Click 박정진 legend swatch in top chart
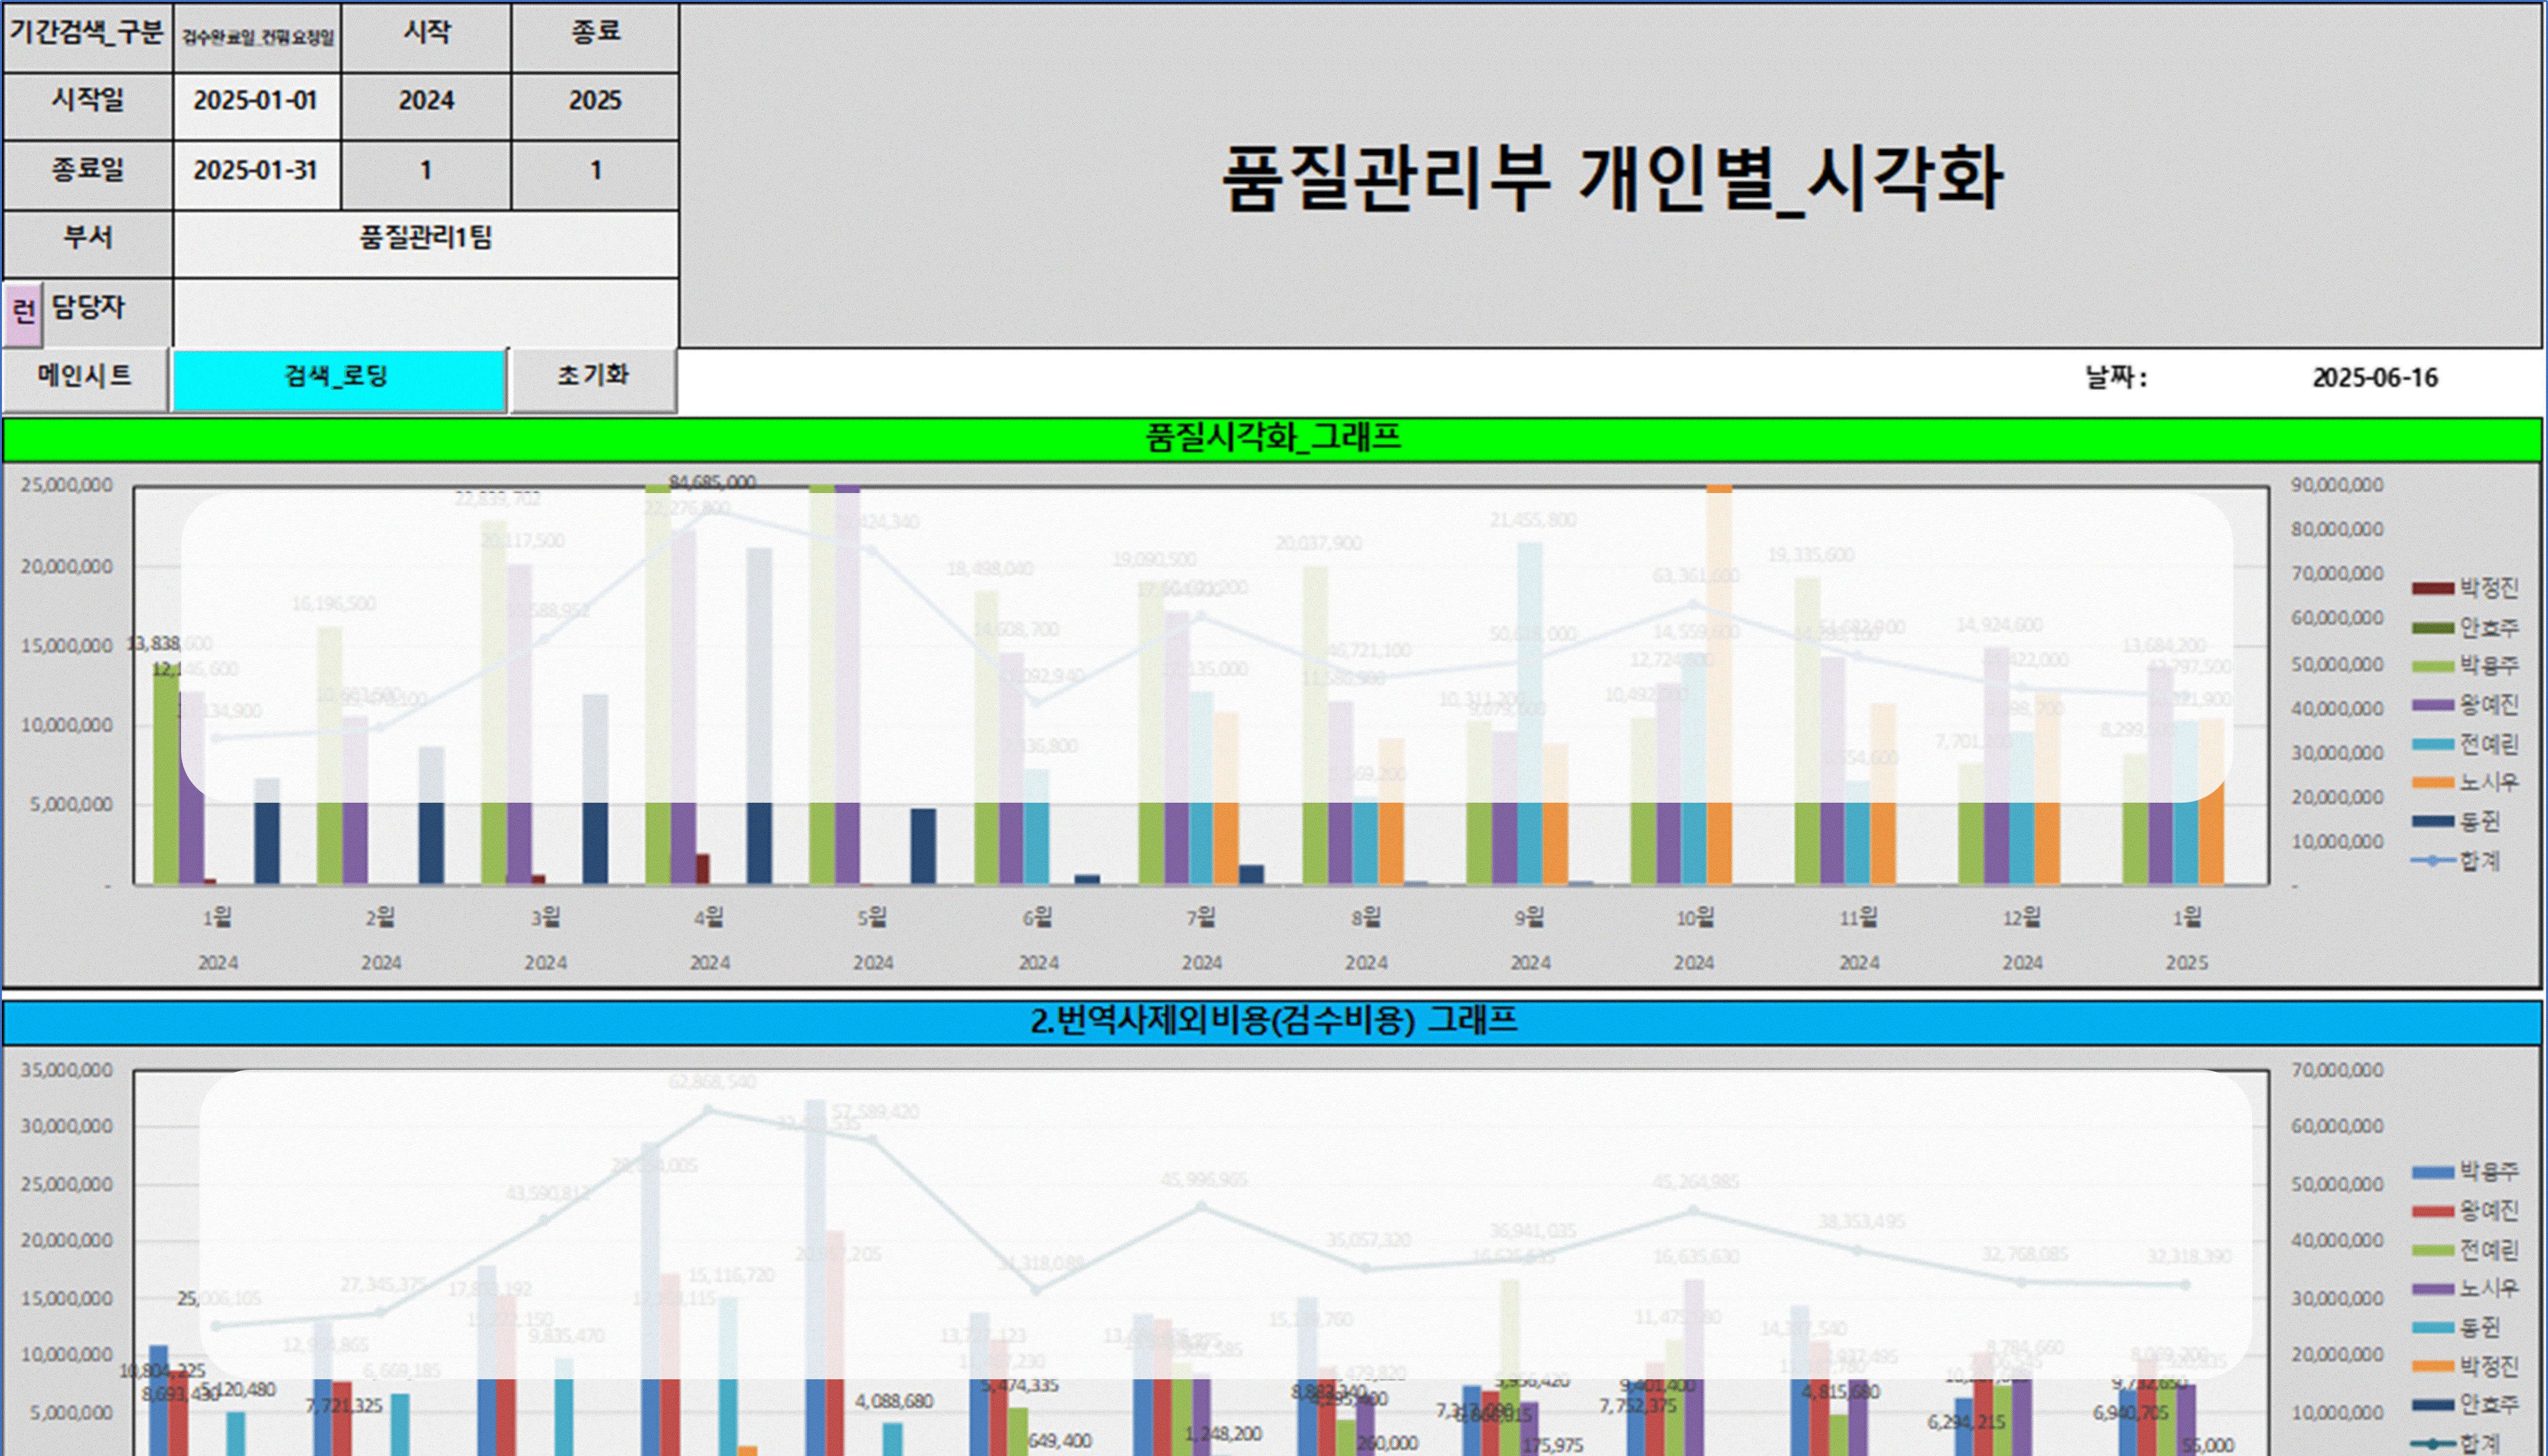 pos(2432,590)
